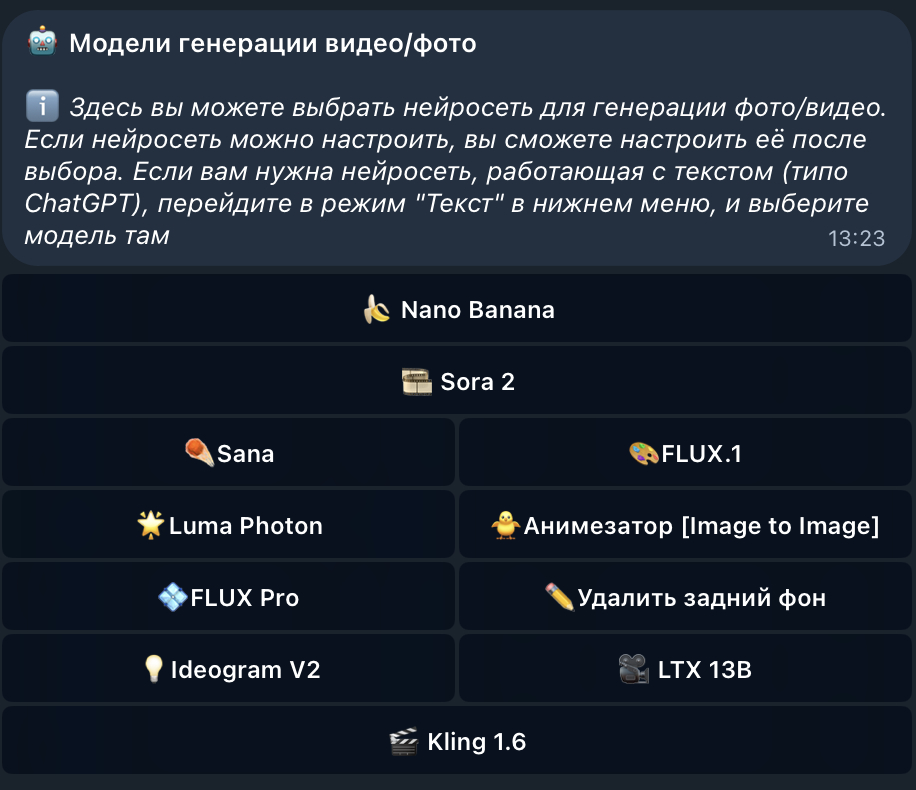Click the lightbulb Ideogram V2 icon
The height and width of the screenshot is (790, 916).
pos(154,670)
